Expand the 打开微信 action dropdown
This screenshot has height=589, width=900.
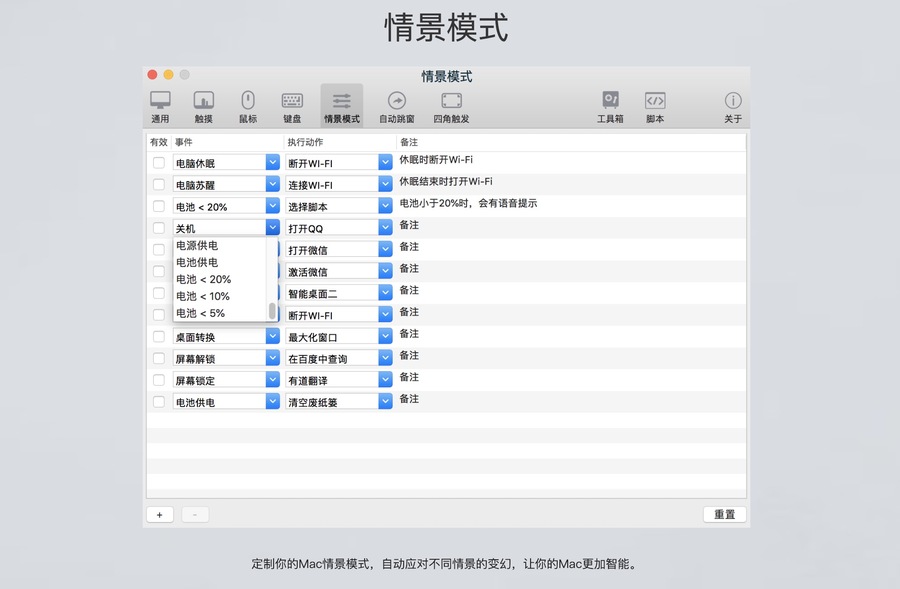[385, 250]
